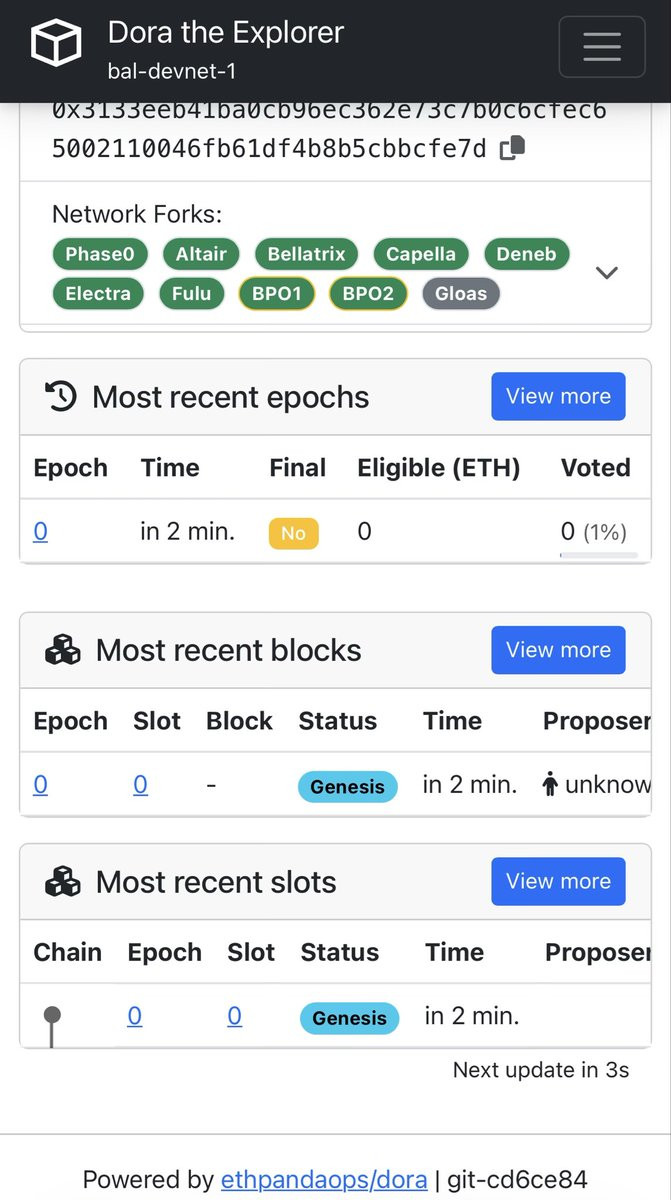This screenshot has height=1200, width=671.
Task: Click the voted progress bar for epoch 0
Action: point(598,554)
